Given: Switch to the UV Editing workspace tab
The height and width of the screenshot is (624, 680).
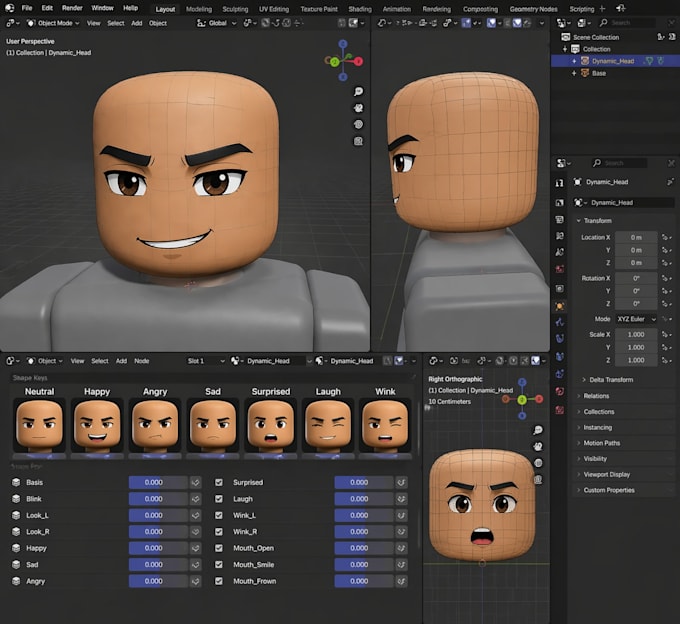Looking at the screenshot, I should (x=274, y=9).
